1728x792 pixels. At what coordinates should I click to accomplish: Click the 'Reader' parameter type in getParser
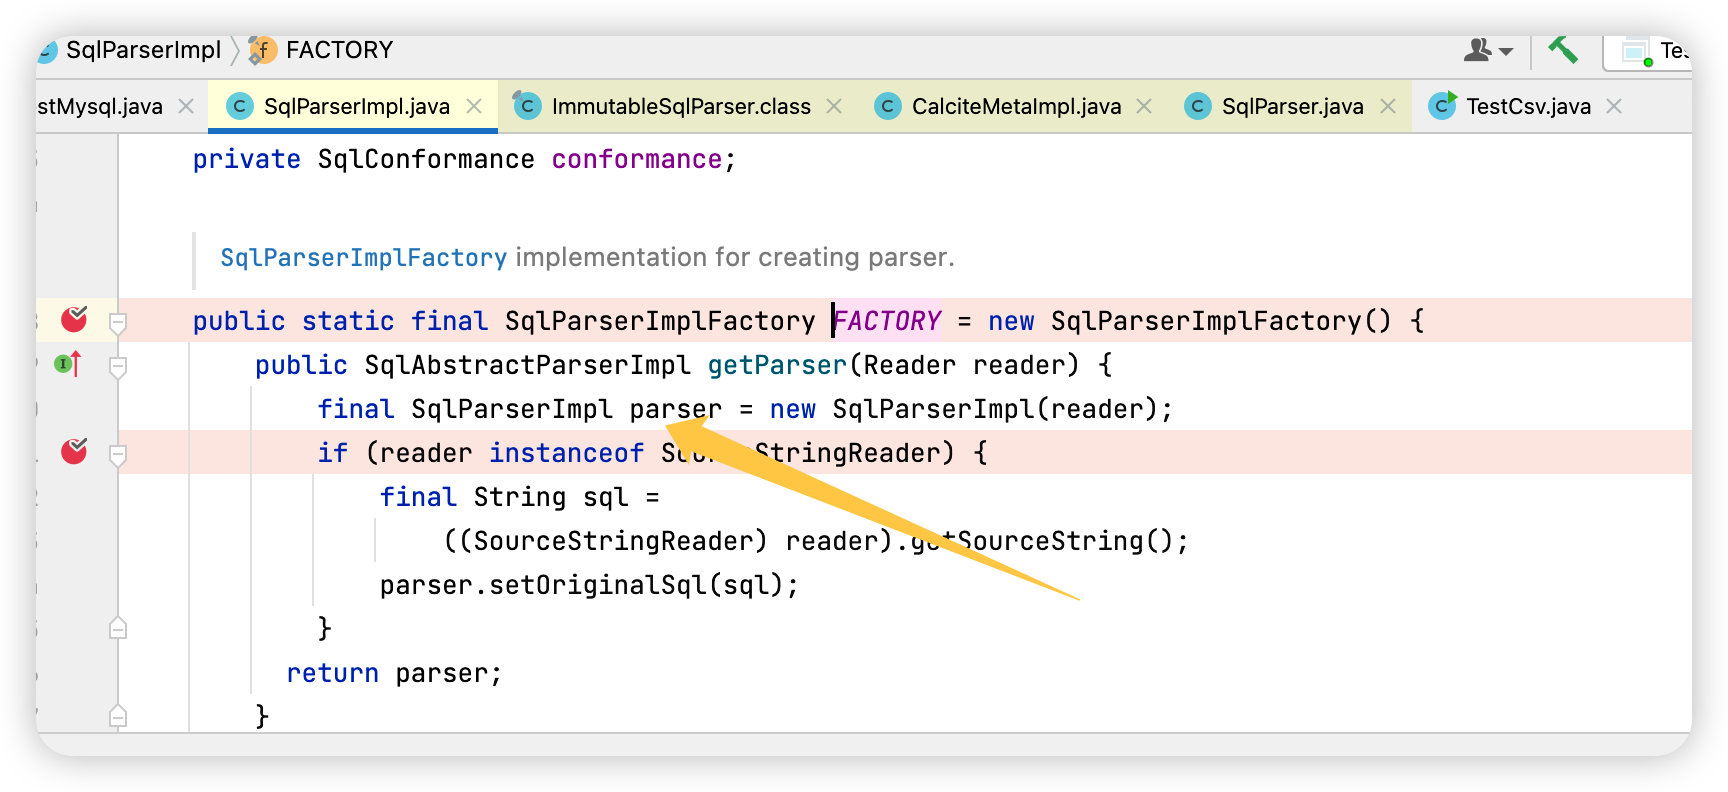point(910,365)
